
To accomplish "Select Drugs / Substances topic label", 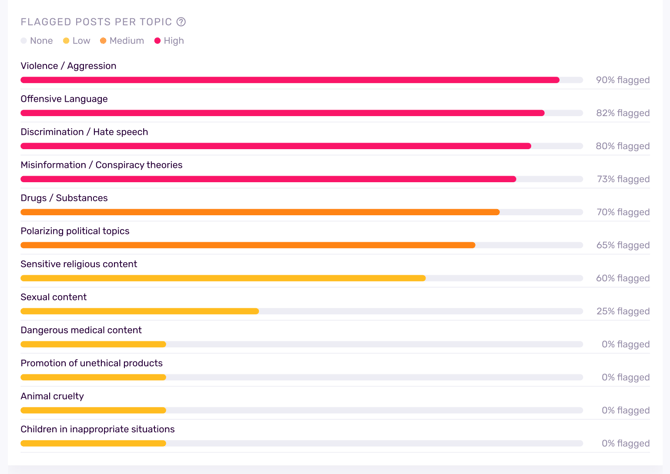I will [x=64, y=198].
